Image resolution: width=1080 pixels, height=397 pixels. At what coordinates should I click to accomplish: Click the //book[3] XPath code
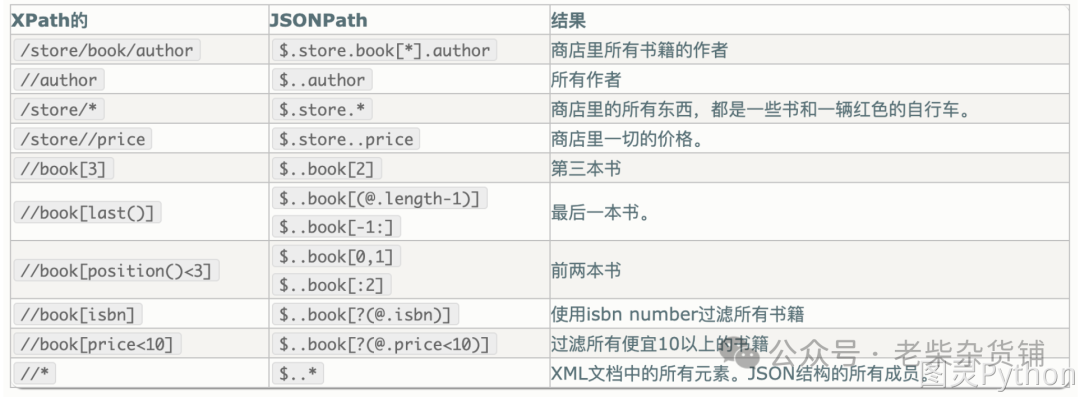coord(63,169)
